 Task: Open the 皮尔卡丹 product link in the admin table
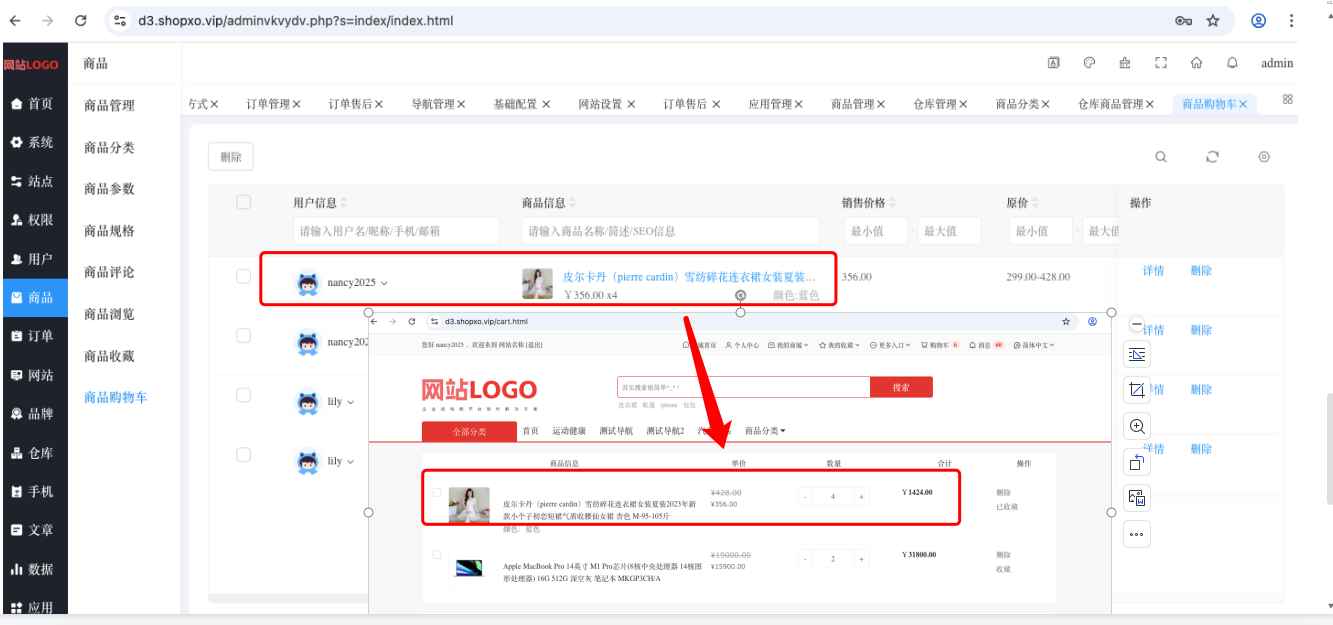689,276
